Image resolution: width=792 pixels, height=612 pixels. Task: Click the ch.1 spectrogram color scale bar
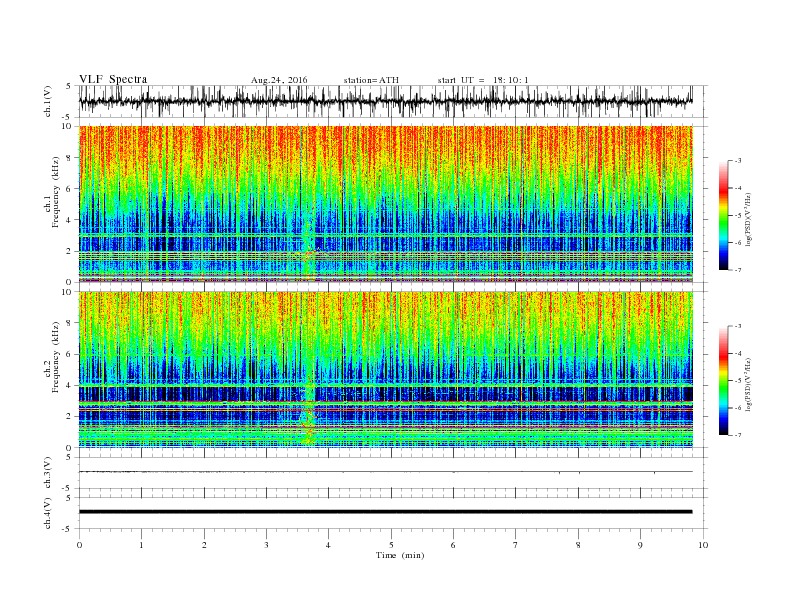pos(723,215)
